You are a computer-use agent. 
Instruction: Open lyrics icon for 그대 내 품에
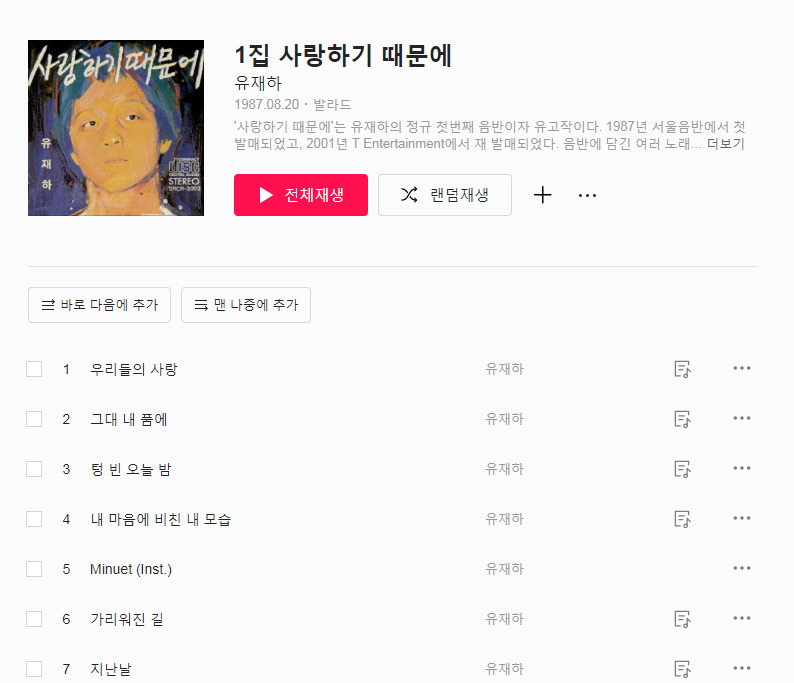[x=682, y=419]
